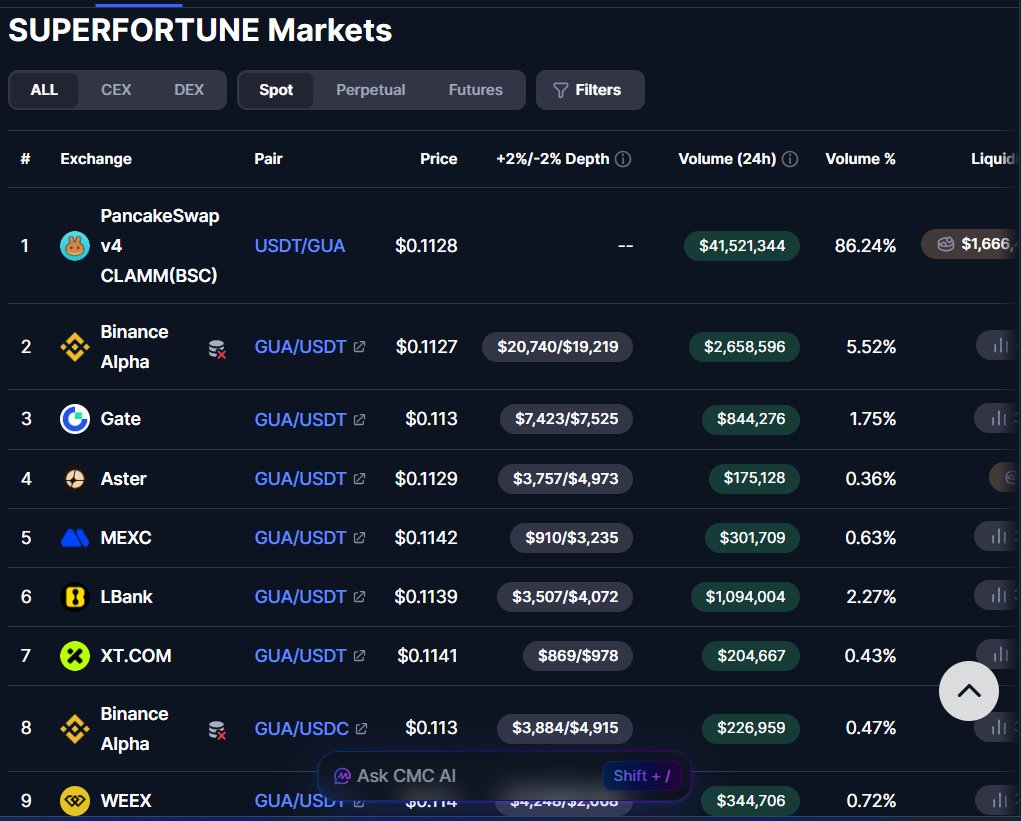This screenshot has width=1021, height=821.
Task: Open external link icon for Aster GUA/USDT
Action: point(359,479)
